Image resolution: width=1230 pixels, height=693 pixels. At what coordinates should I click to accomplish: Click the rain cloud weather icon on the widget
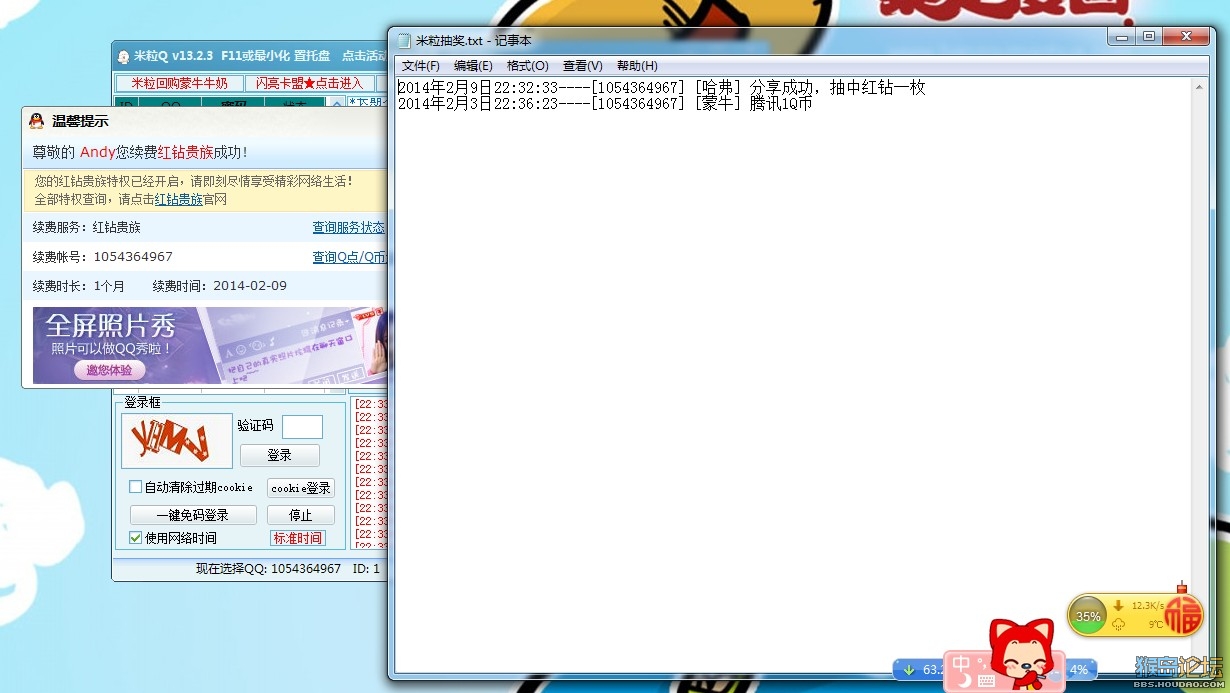pyautogui.click(x=1118, y=624)
